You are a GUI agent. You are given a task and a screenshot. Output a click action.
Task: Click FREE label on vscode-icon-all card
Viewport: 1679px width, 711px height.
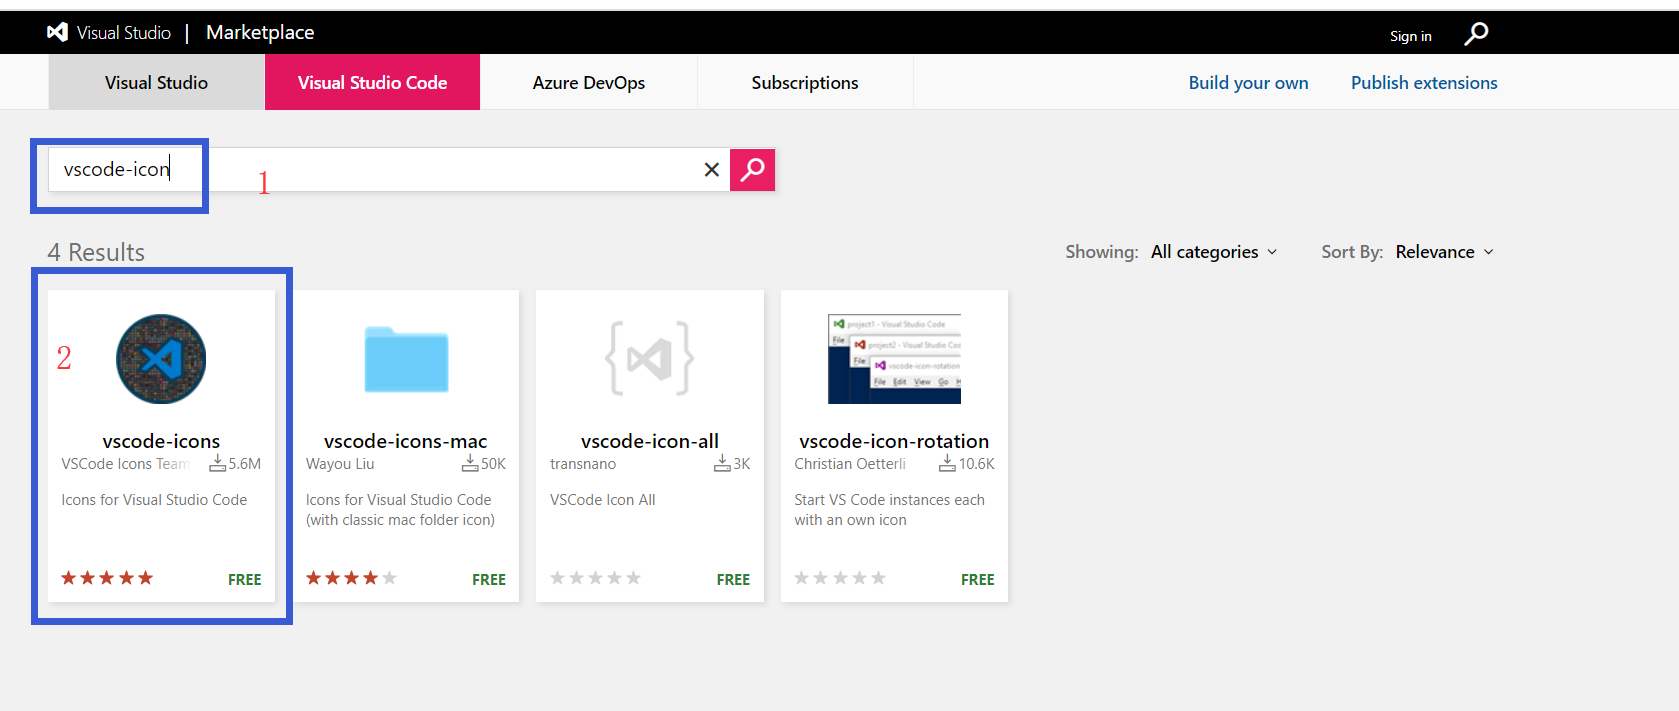pos(733,580)
